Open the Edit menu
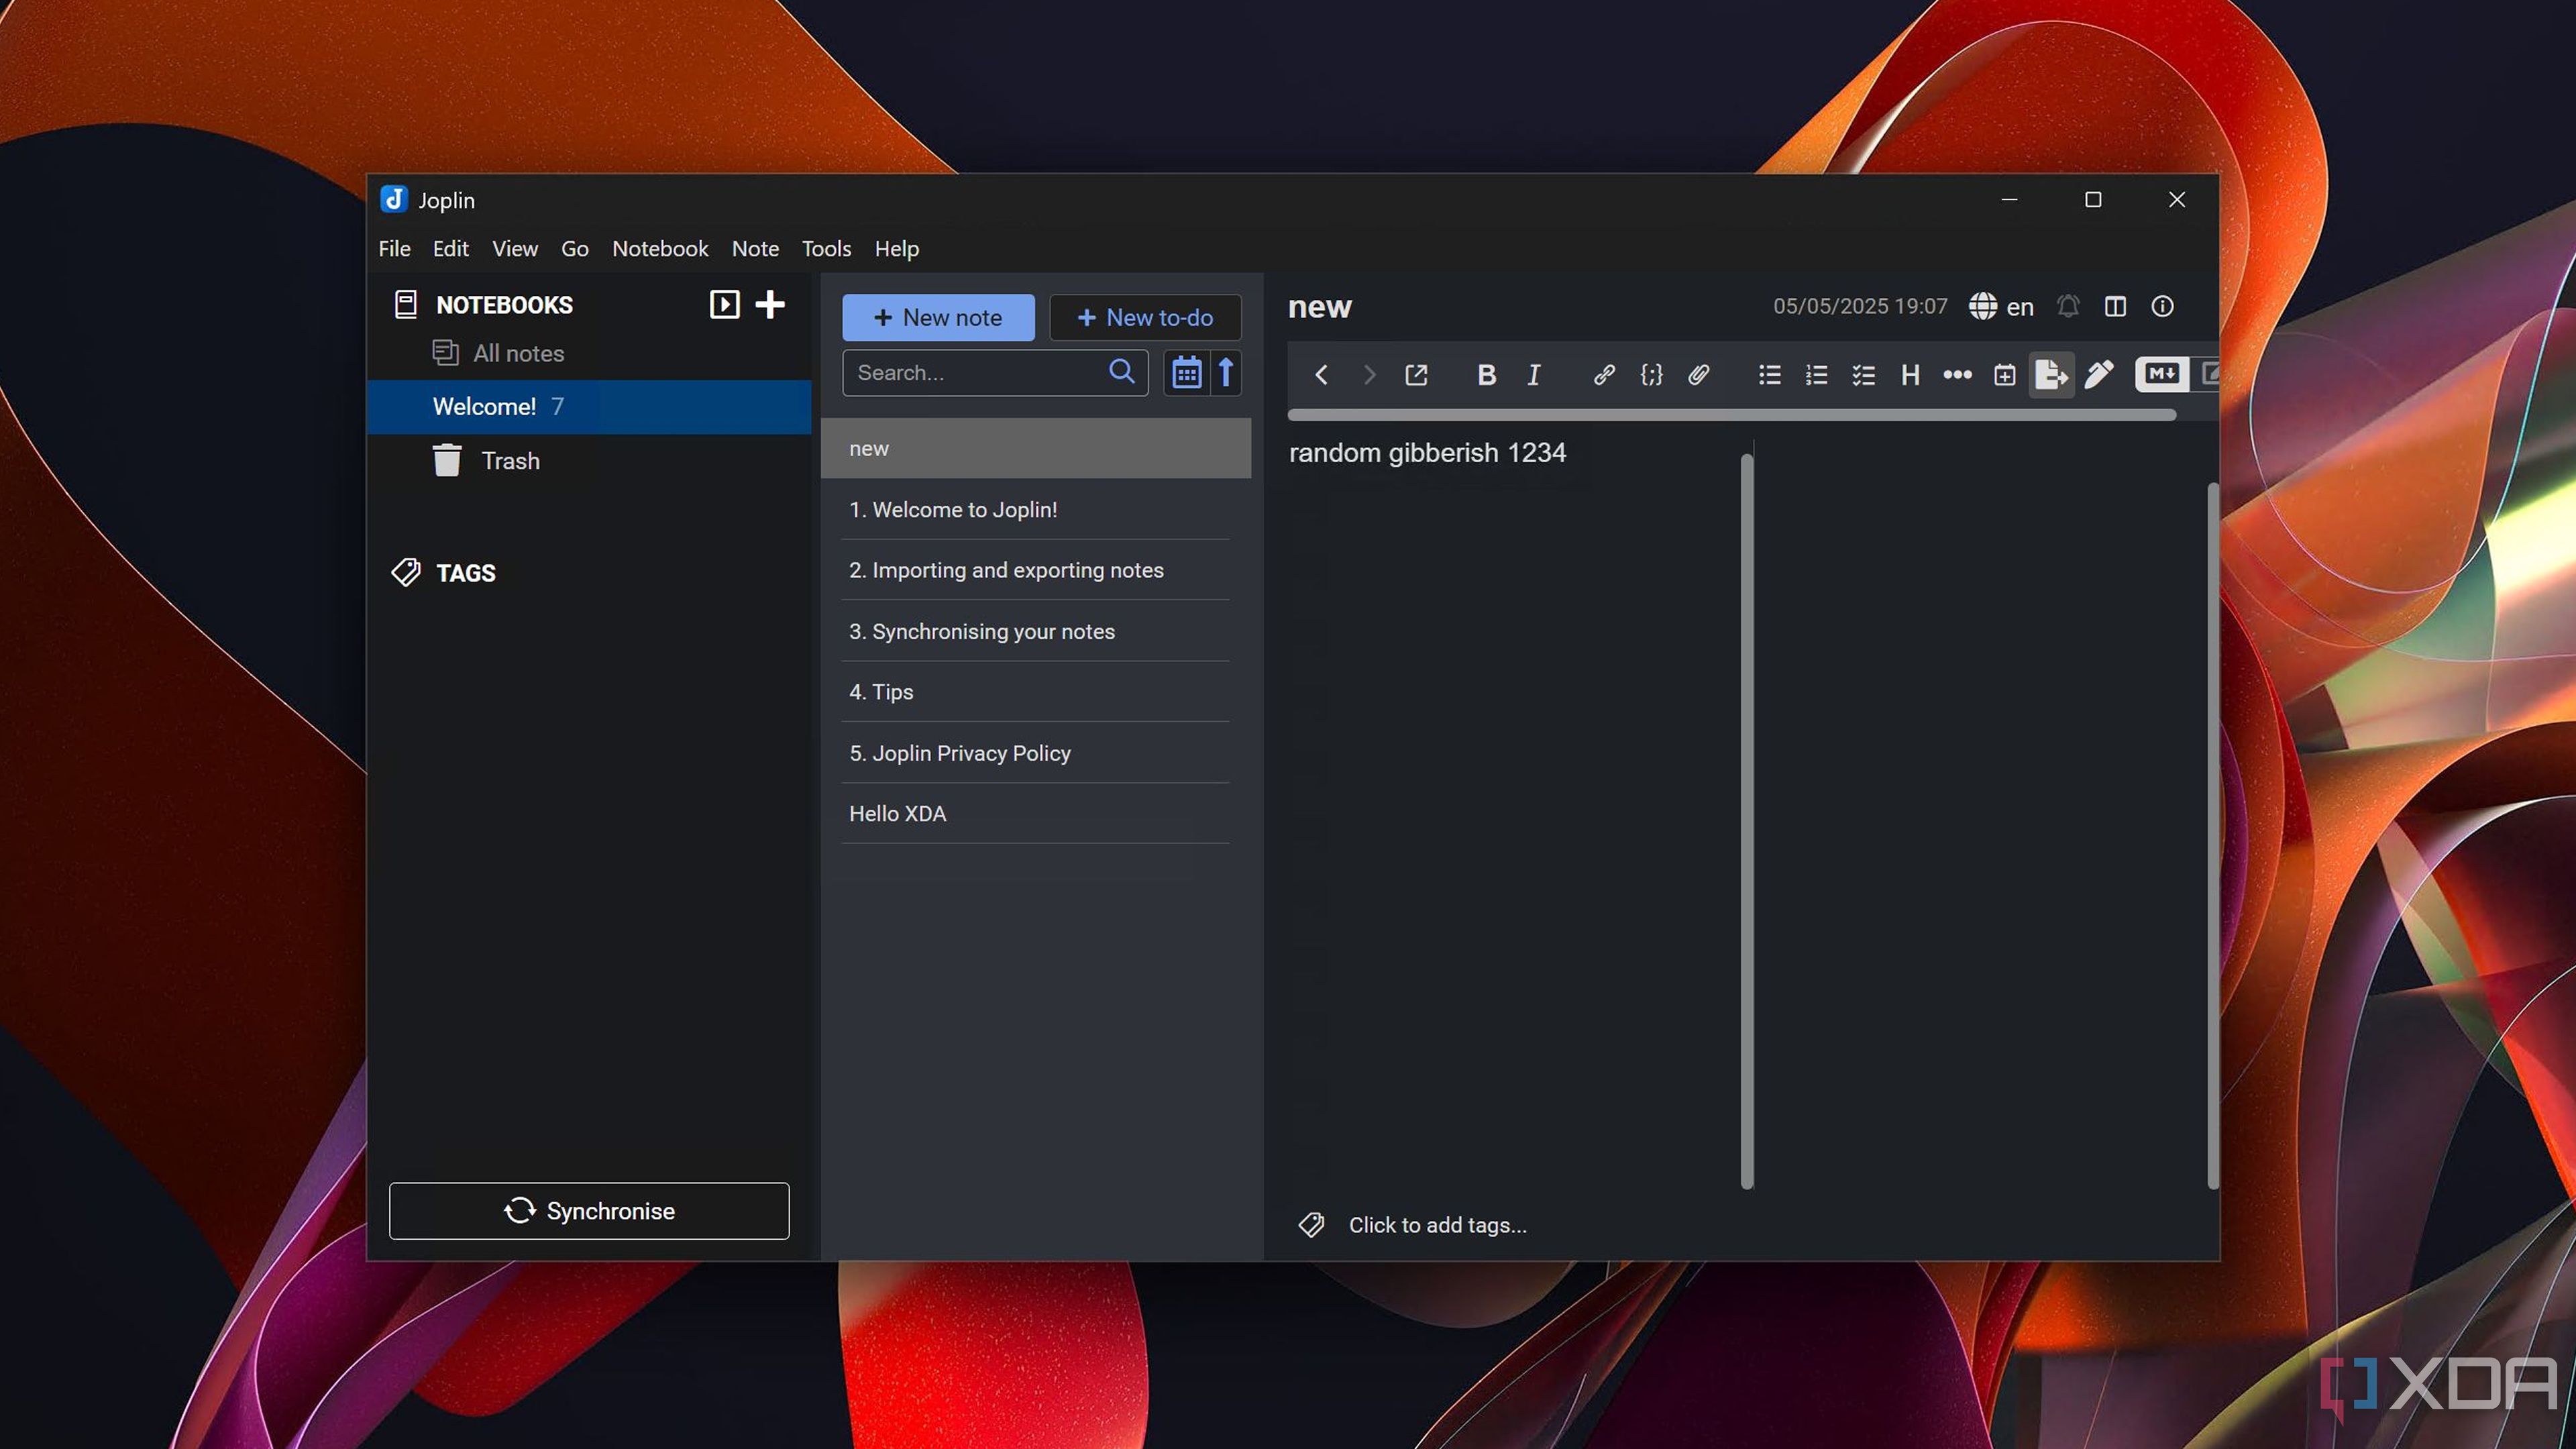2576x1449 pixels. click(450, 248)
